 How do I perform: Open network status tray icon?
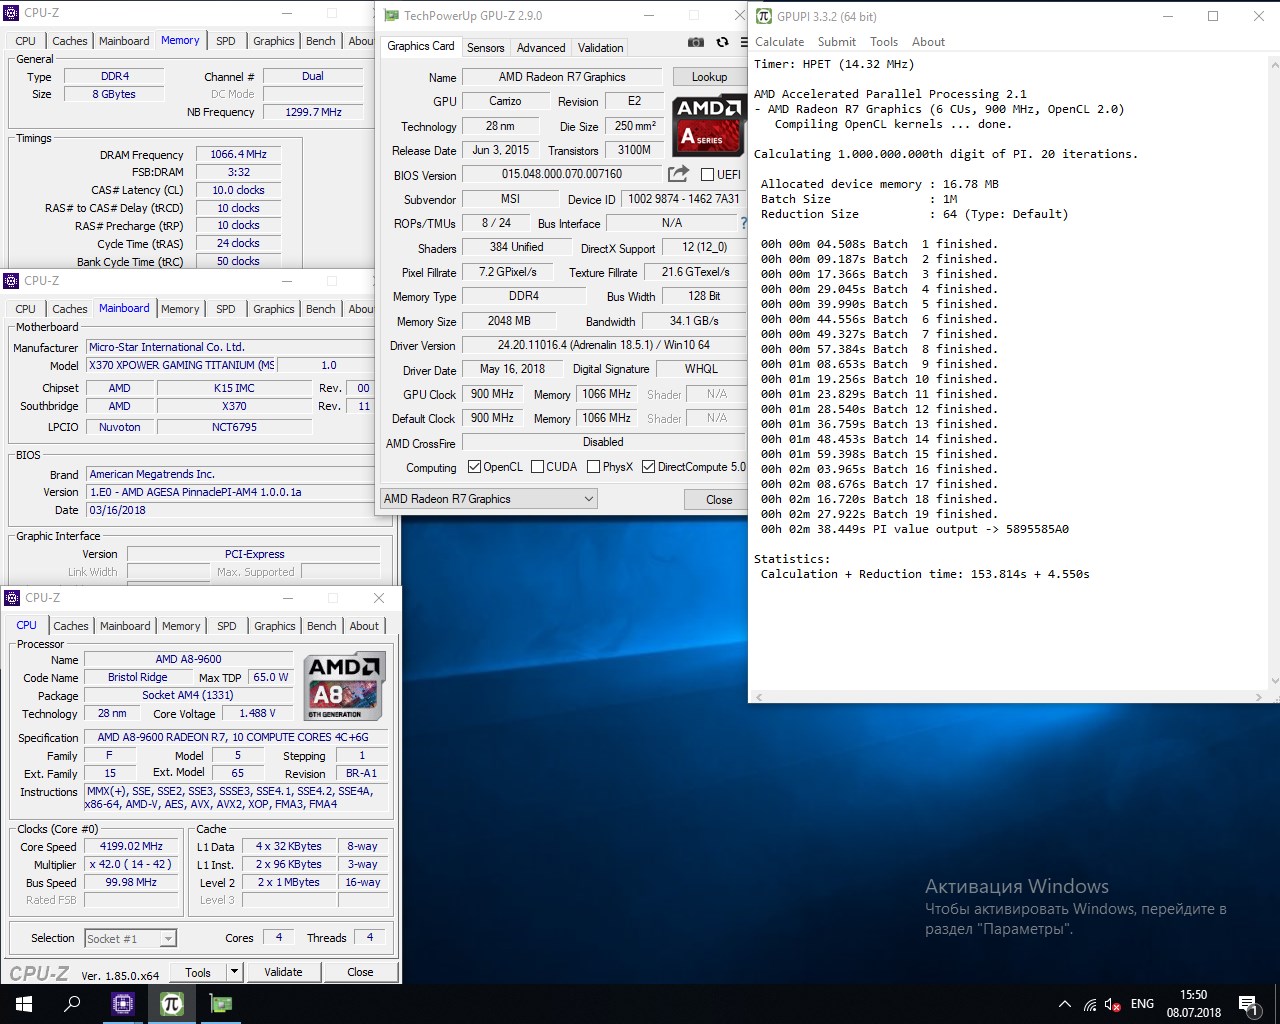pyautogui.click(x=1090, y=1004)
